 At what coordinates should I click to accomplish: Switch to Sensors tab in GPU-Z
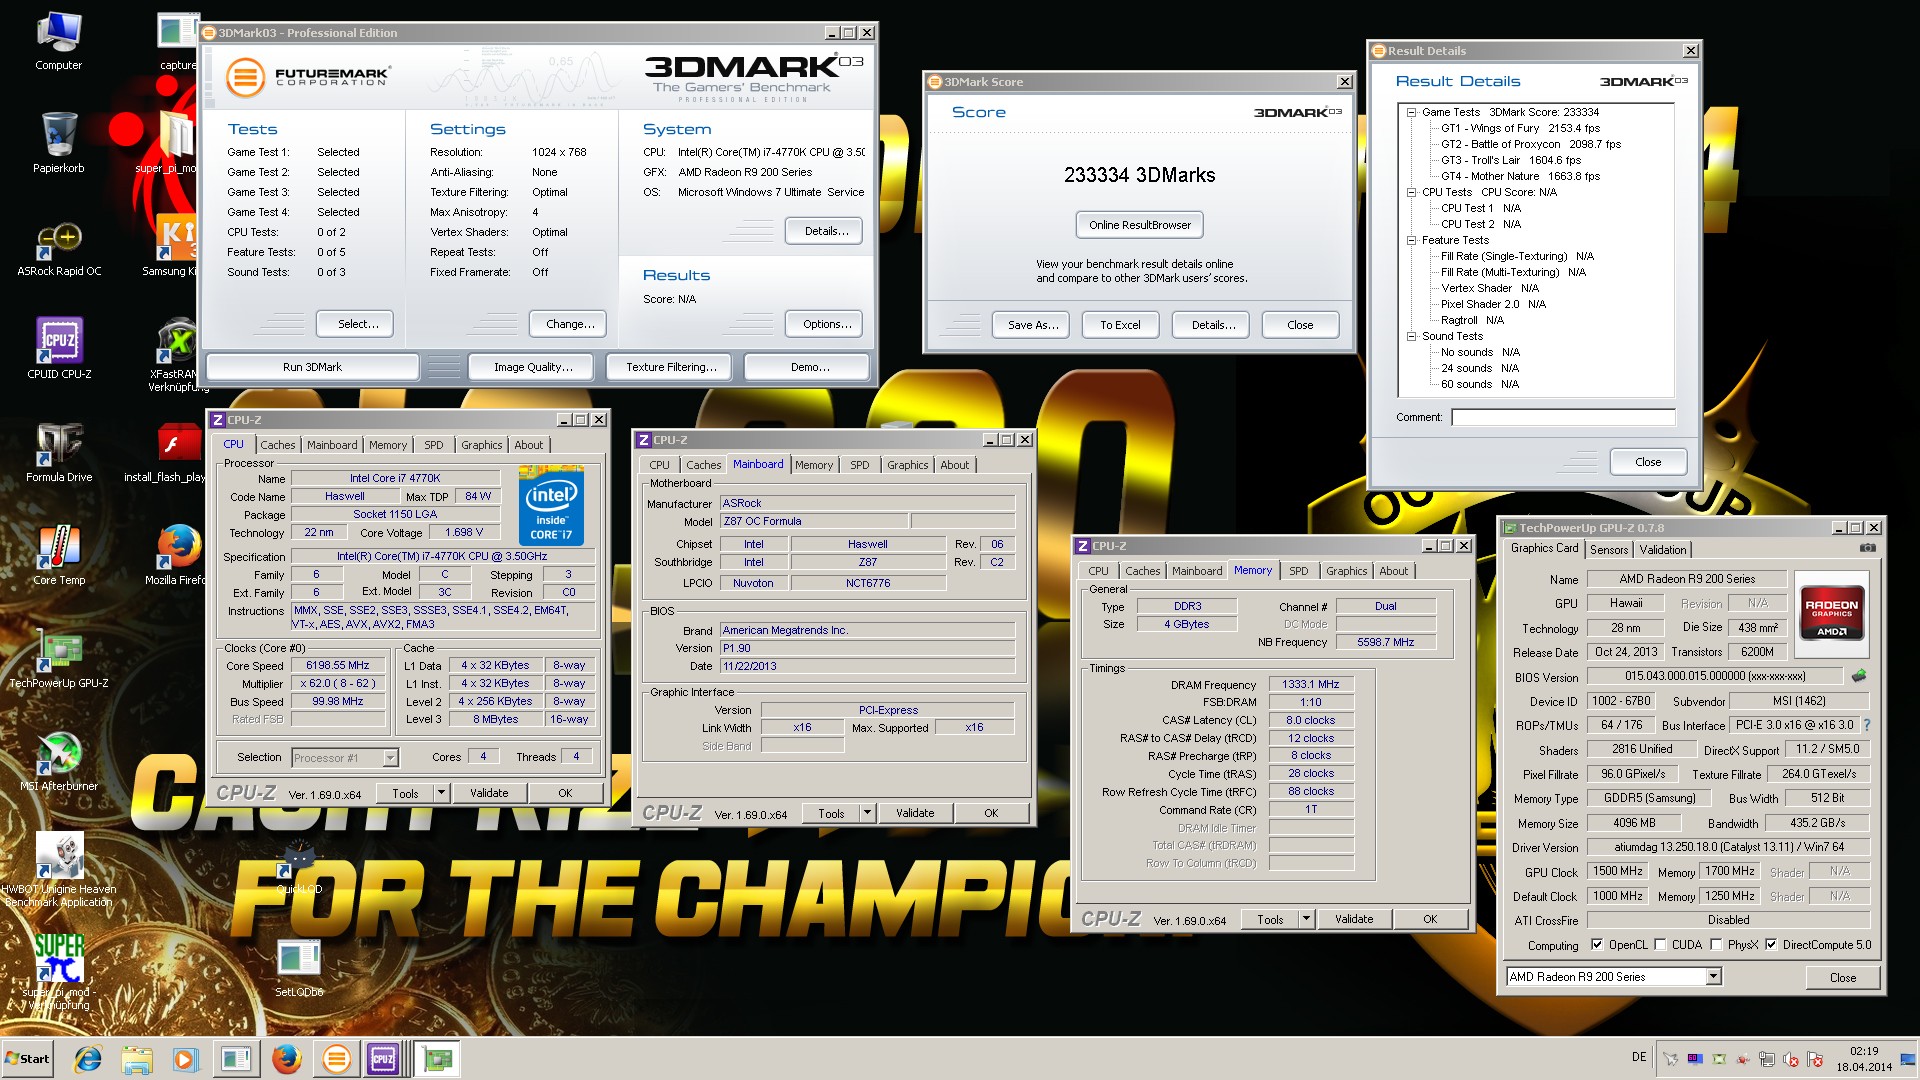(x=1609, y=550)
